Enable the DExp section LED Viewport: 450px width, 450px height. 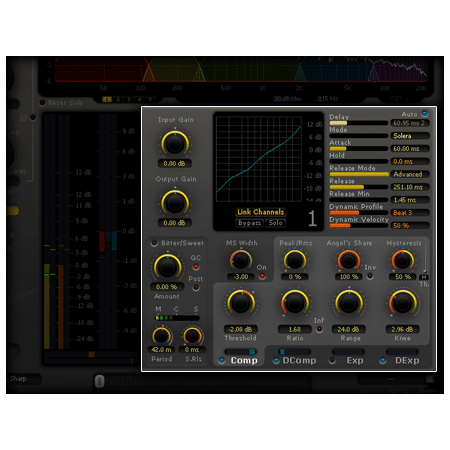[383, 360]
